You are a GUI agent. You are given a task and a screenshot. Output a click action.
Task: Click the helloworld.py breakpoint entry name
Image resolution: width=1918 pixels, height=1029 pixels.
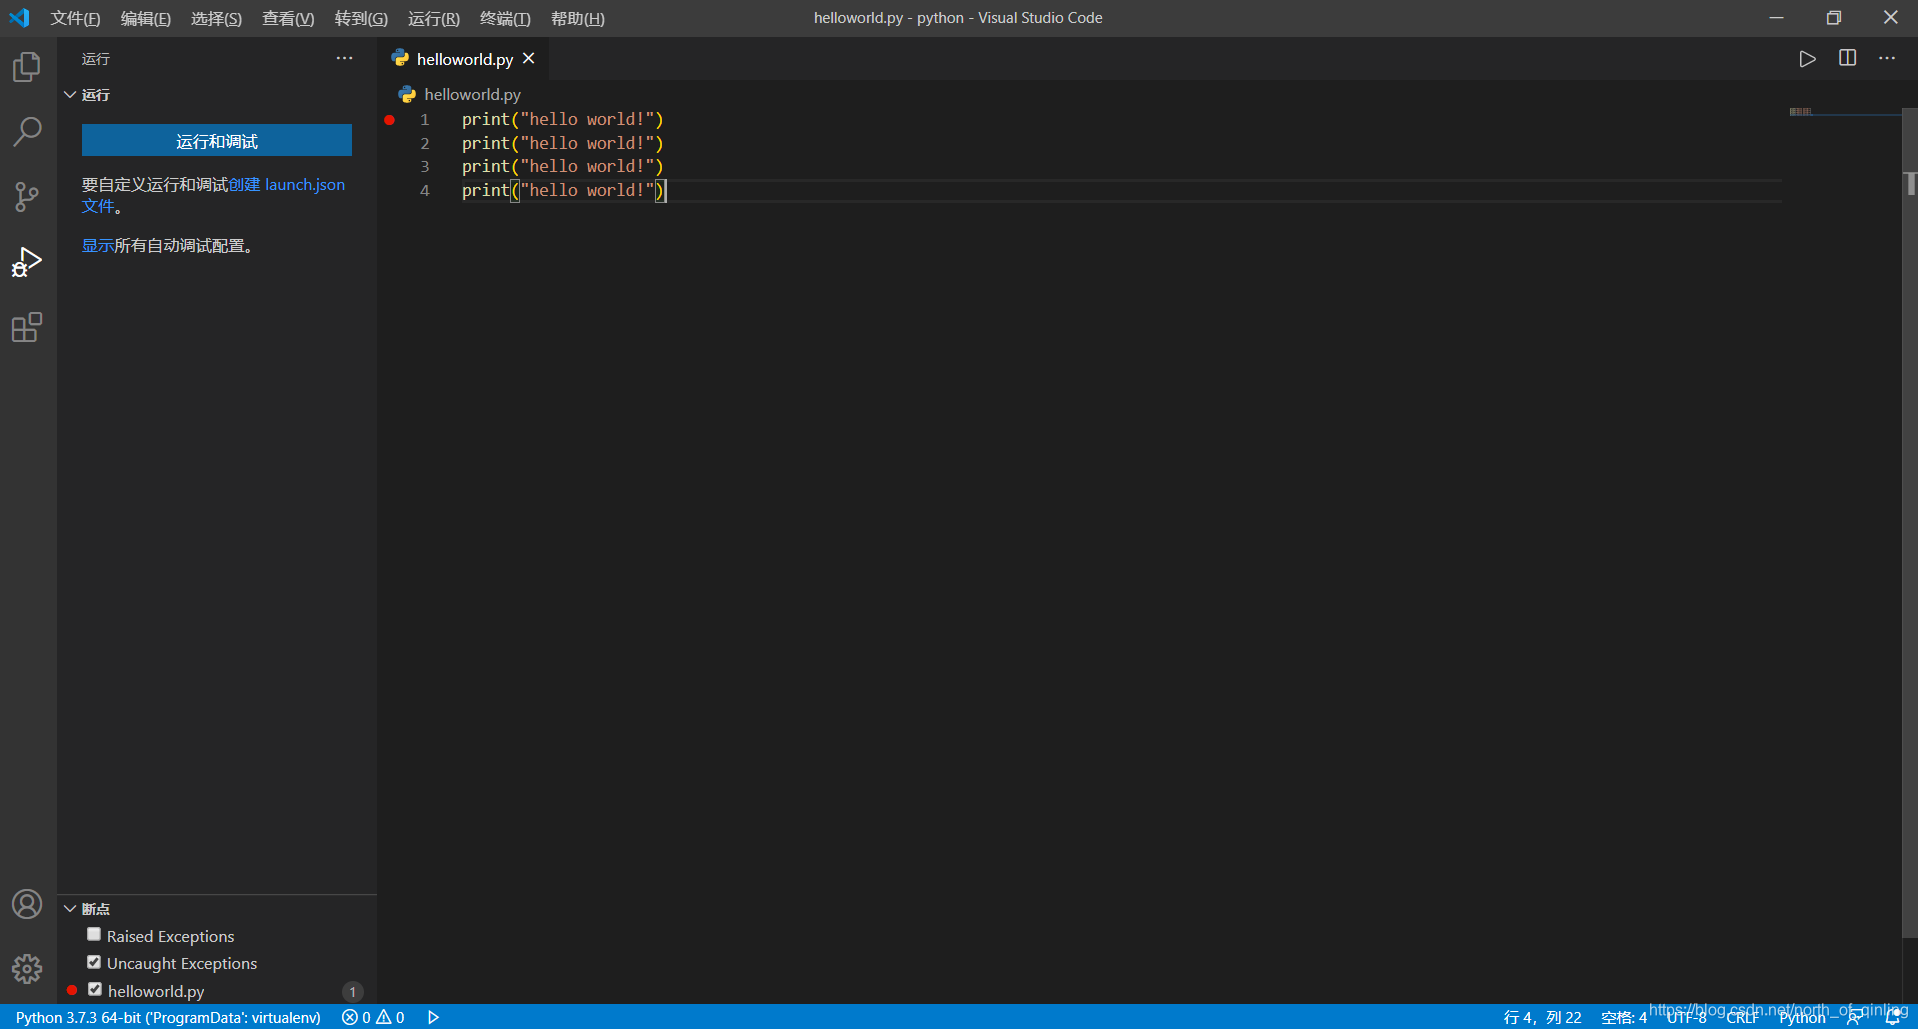click(156, 991)
